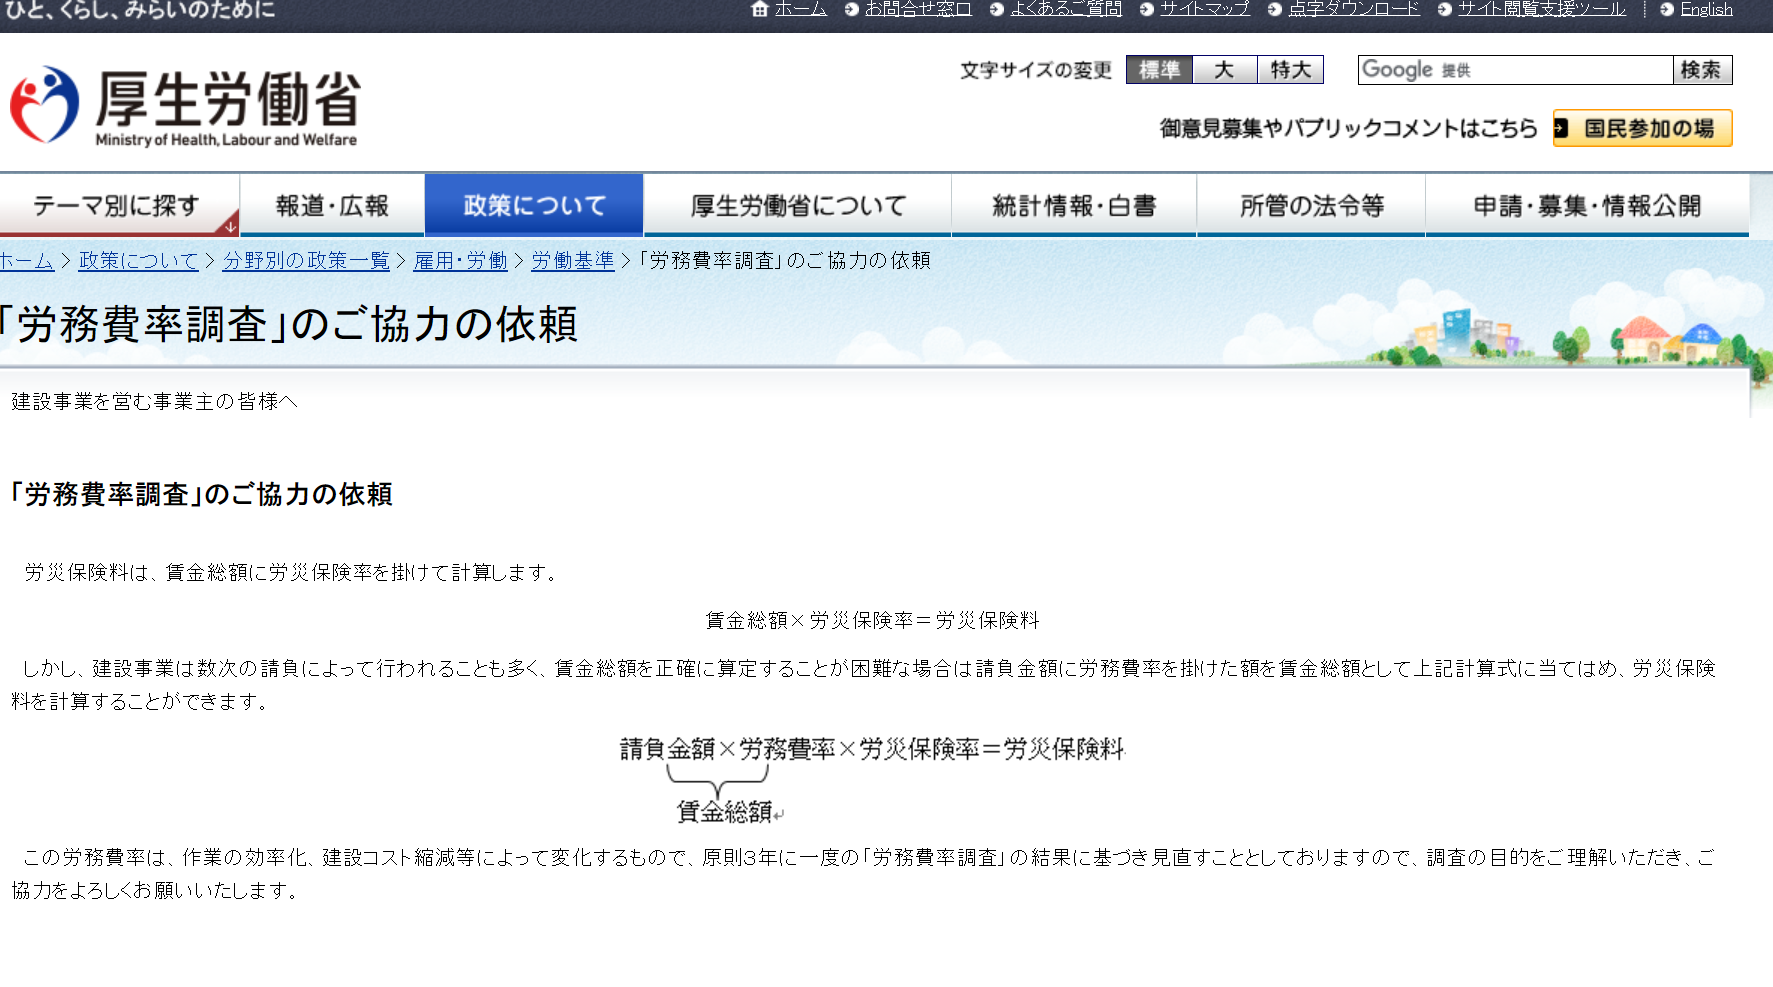Click the 国民参加の場 button
Viewport: 1773px width, 987px height.
pos(1642,128)
